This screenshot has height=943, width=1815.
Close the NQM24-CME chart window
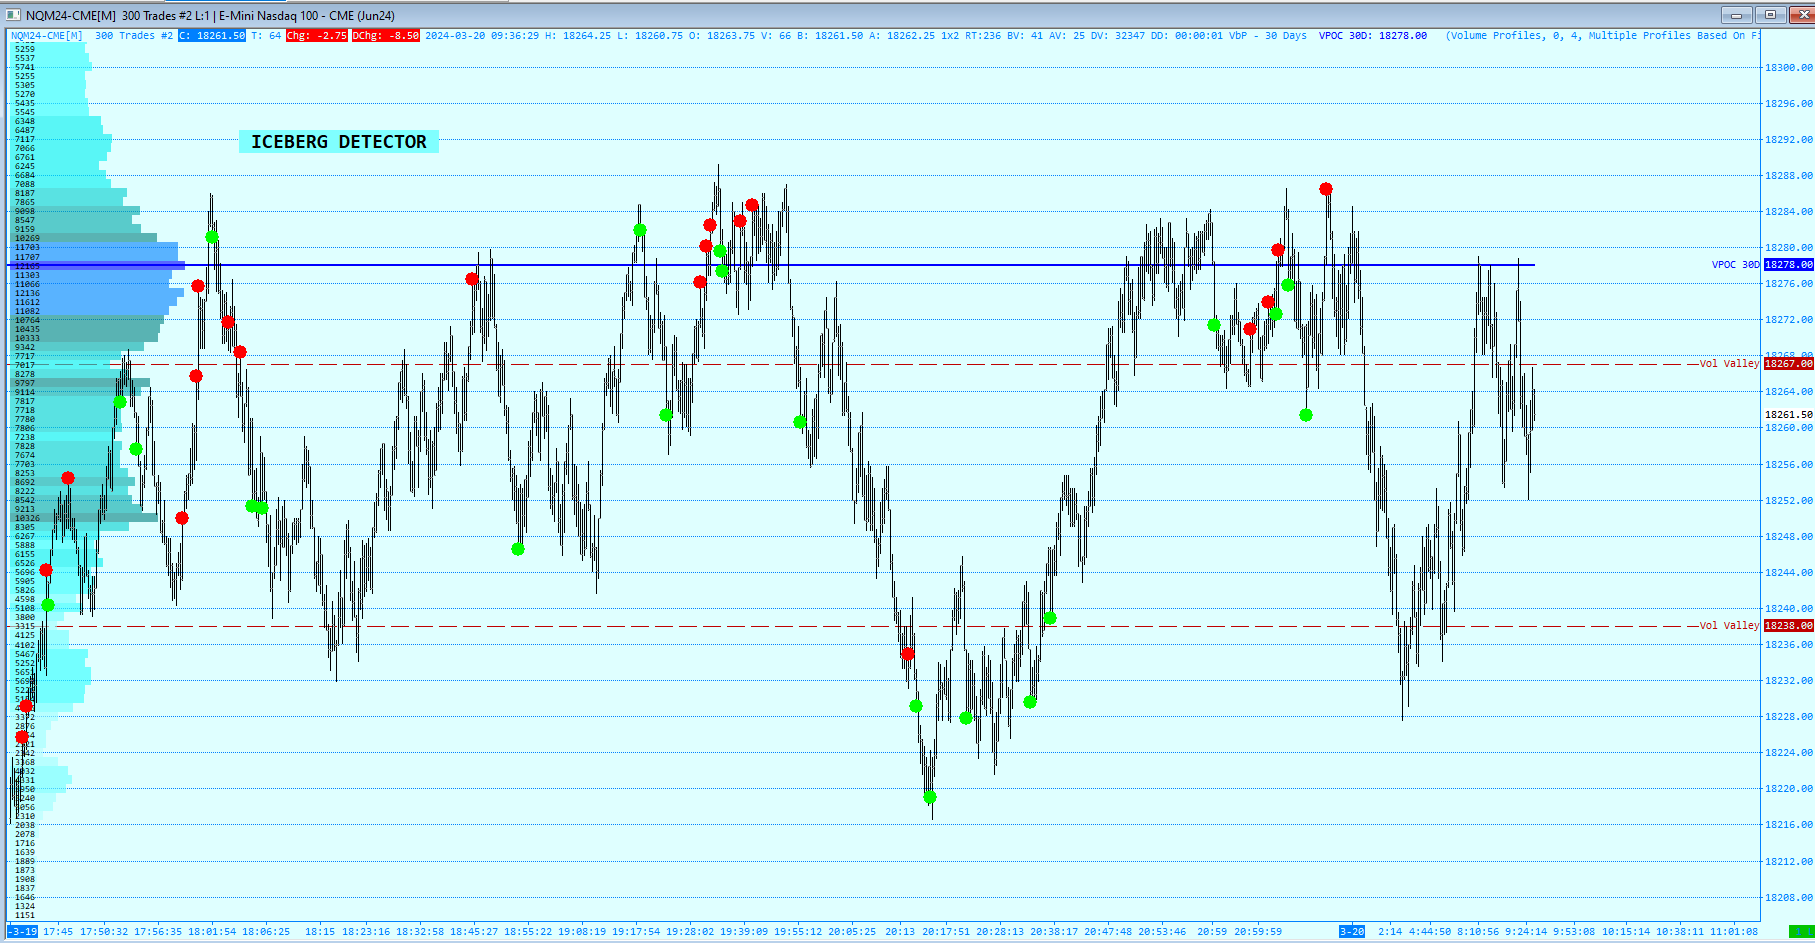[1799, 15]
